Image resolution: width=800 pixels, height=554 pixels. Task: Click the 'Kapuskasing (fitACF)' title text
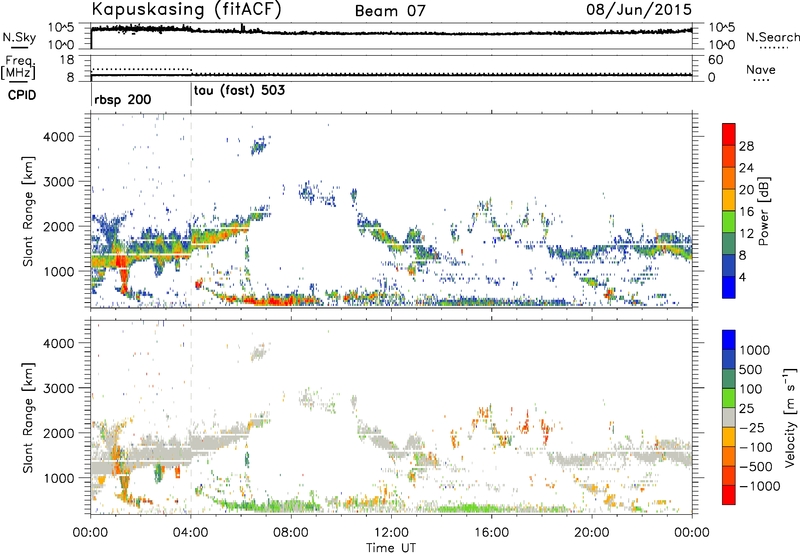tap(186, 10)
